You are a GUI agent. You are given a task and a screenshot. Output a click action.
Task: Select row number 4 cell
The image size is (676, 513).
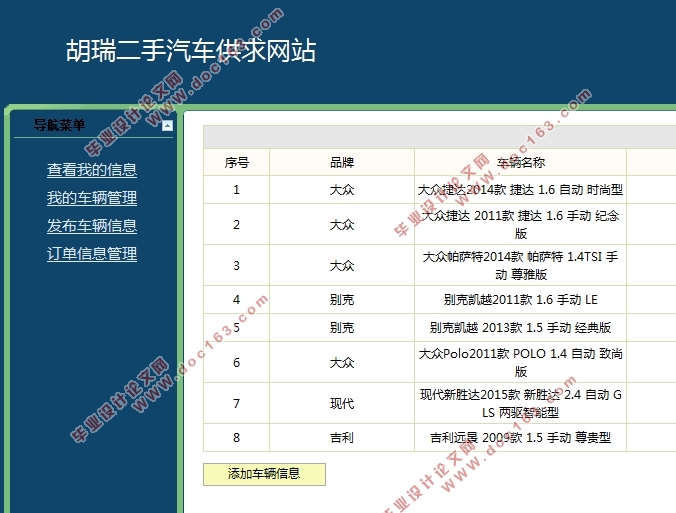pos(237,300)
